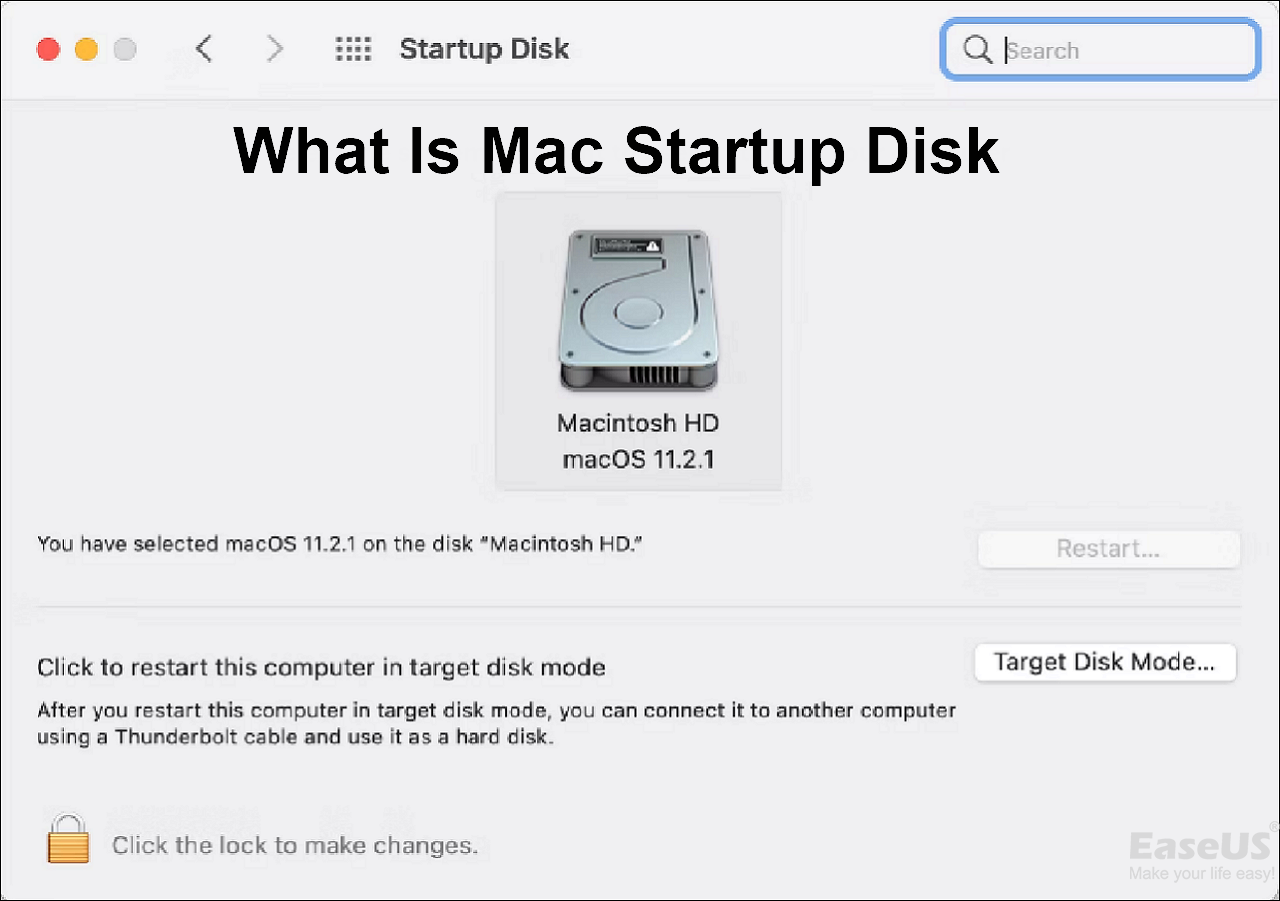Click the forward navigation arrow
Screen dimensions: 1280x901
(274, 48)
